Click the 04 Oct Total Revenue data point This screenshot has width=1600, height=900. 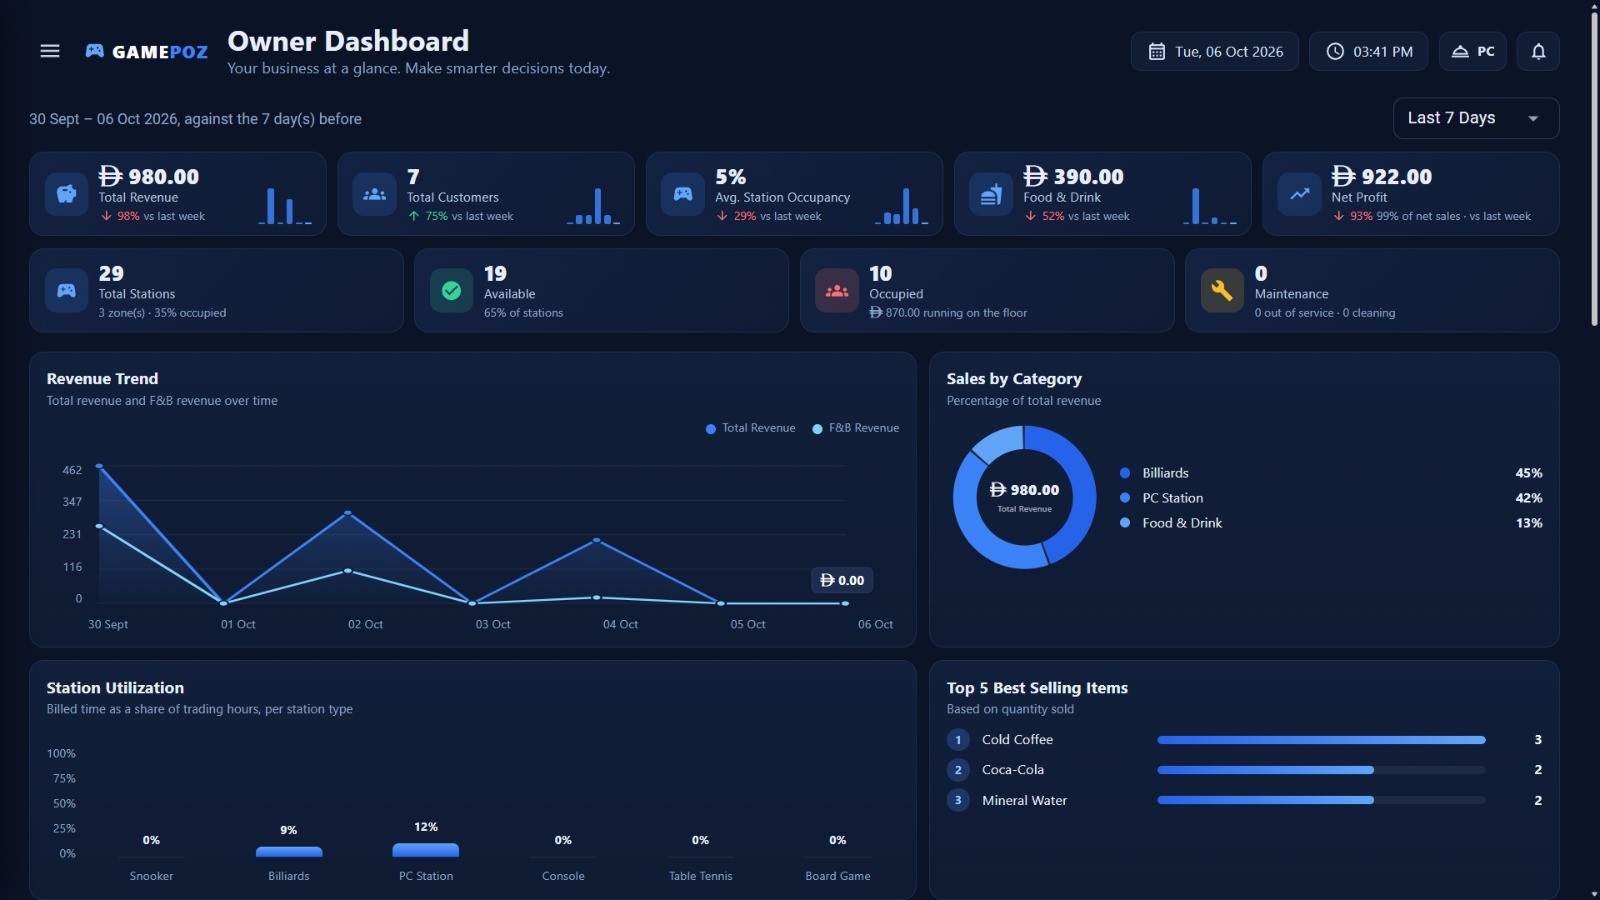point(597,540)
